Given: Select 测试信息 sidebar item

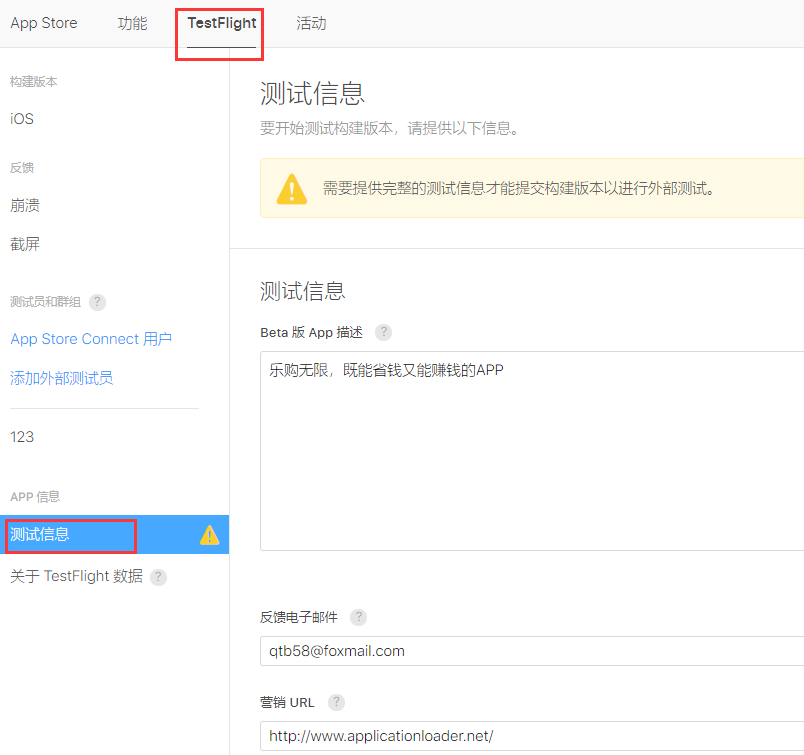Looking at the screenshot, I should (114, 534).
